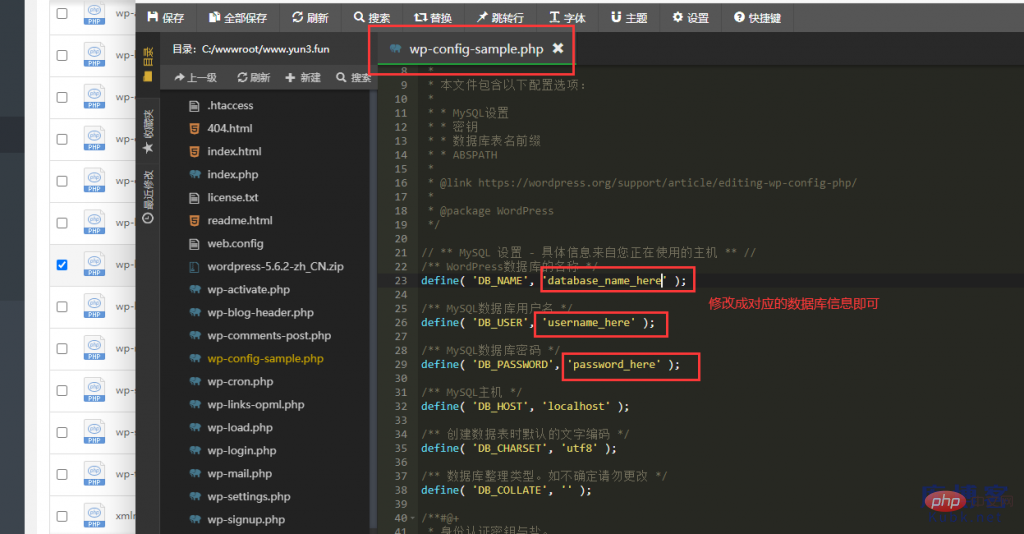Select the 目录 side tab
Viewport: 1024px width, 534px height.
point(148,64)
